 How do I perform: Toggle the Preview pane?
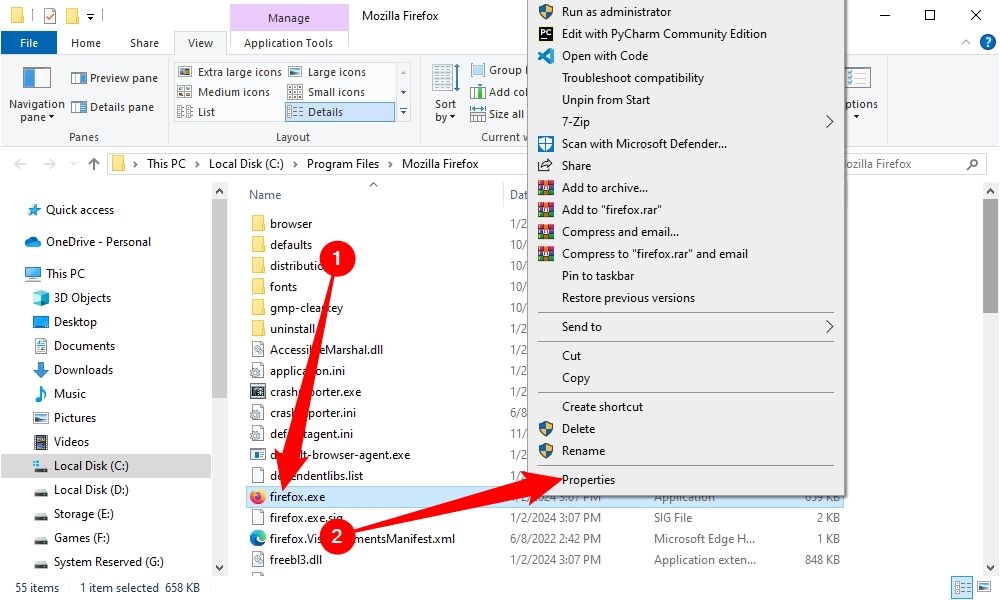coord(115,78)
